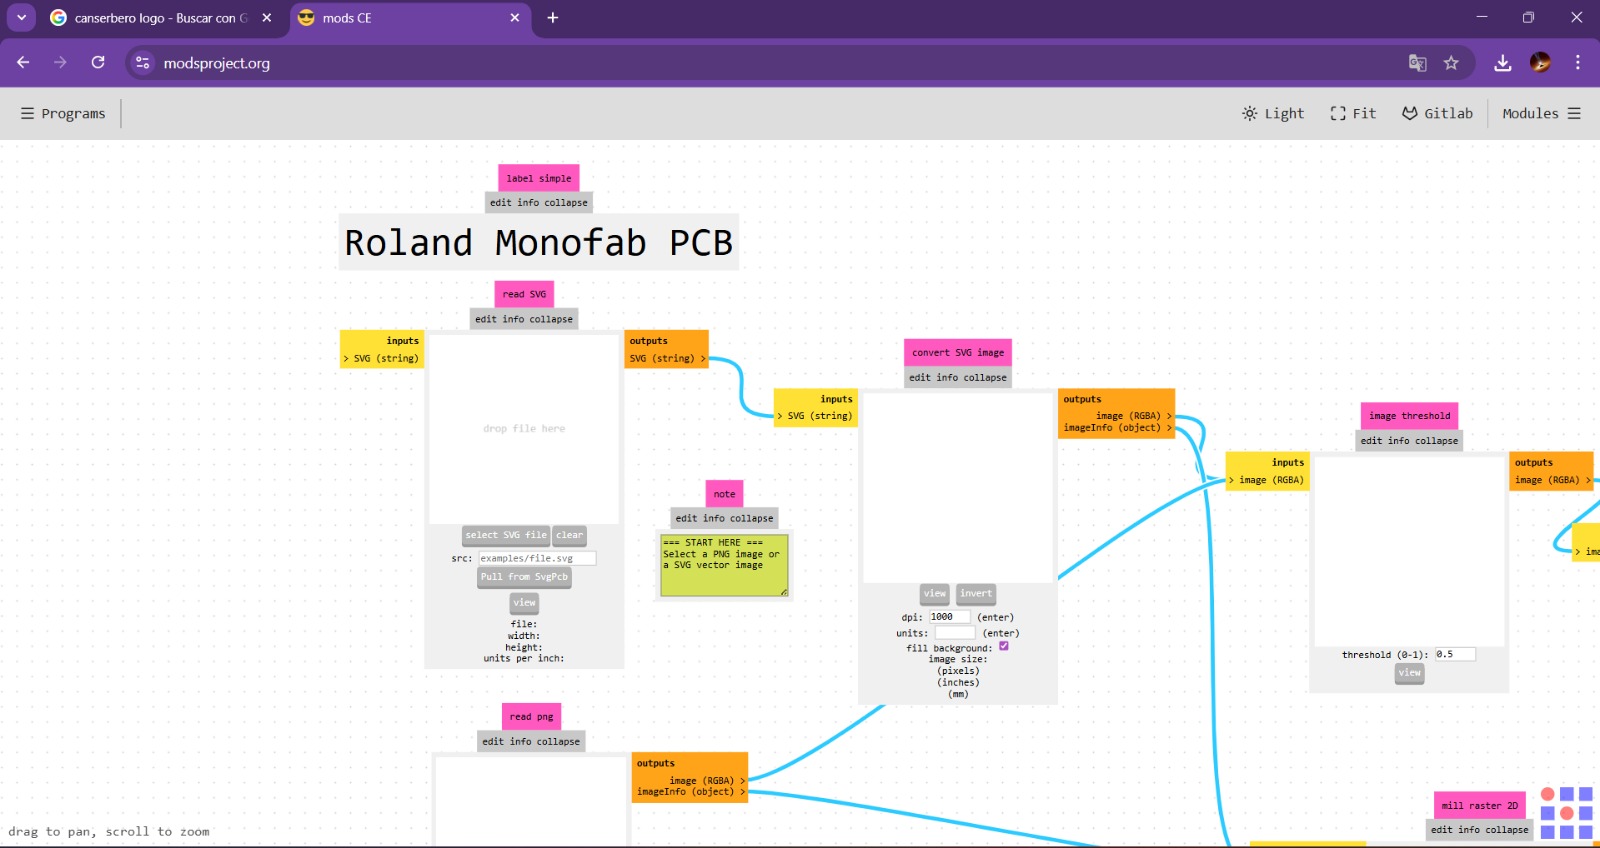Click the read SVG input SVG (string) port

pos(382,358)
